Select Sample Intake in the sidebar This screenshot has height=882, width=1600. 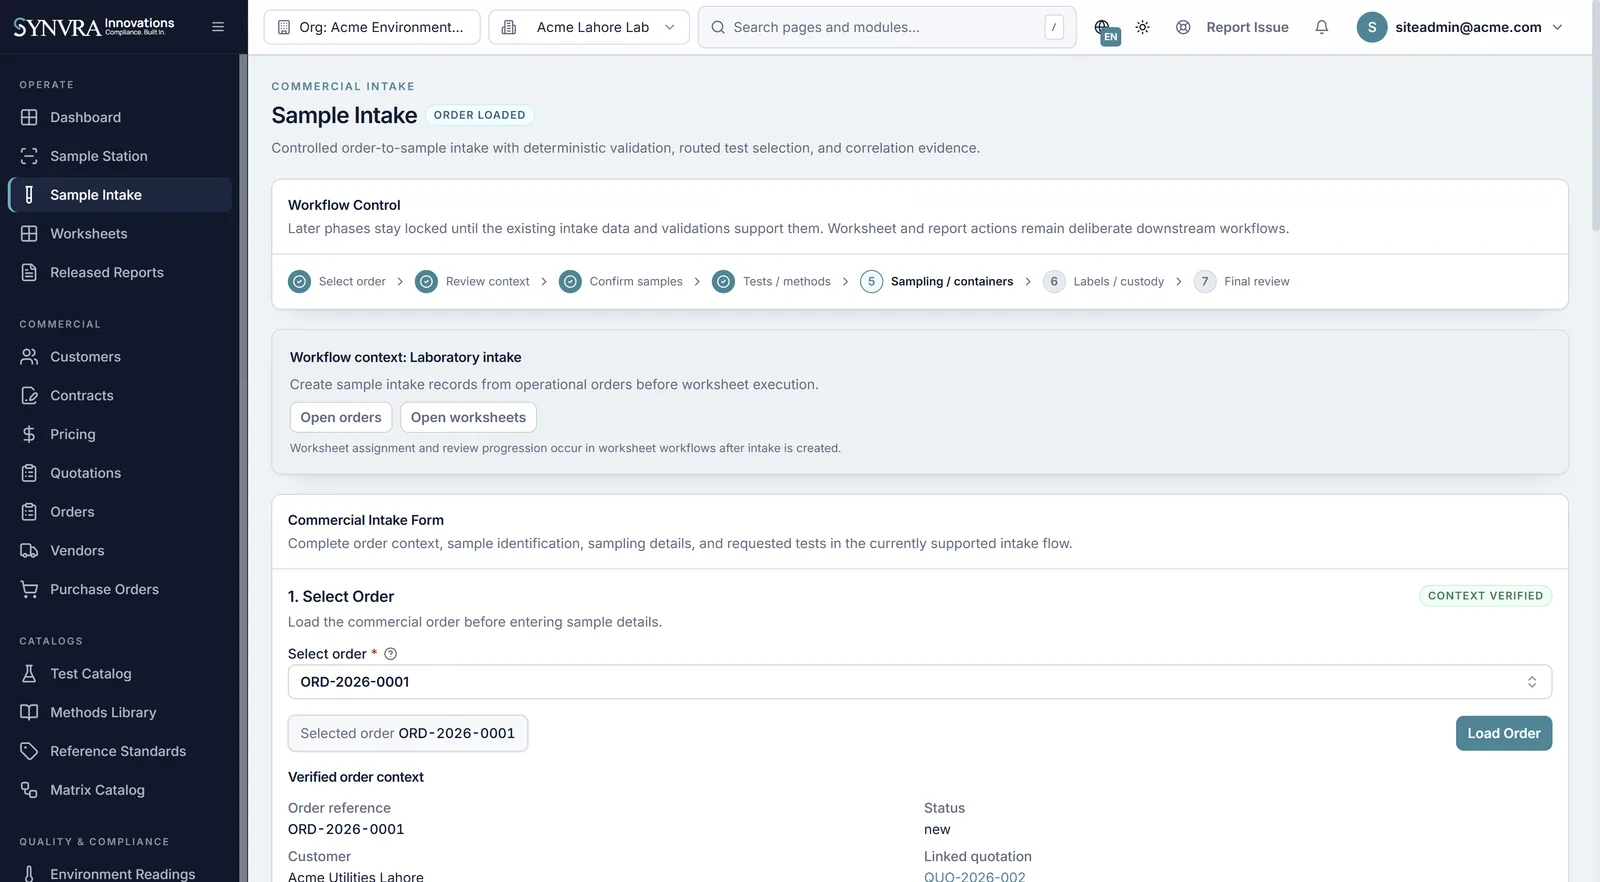click(120, 195)
